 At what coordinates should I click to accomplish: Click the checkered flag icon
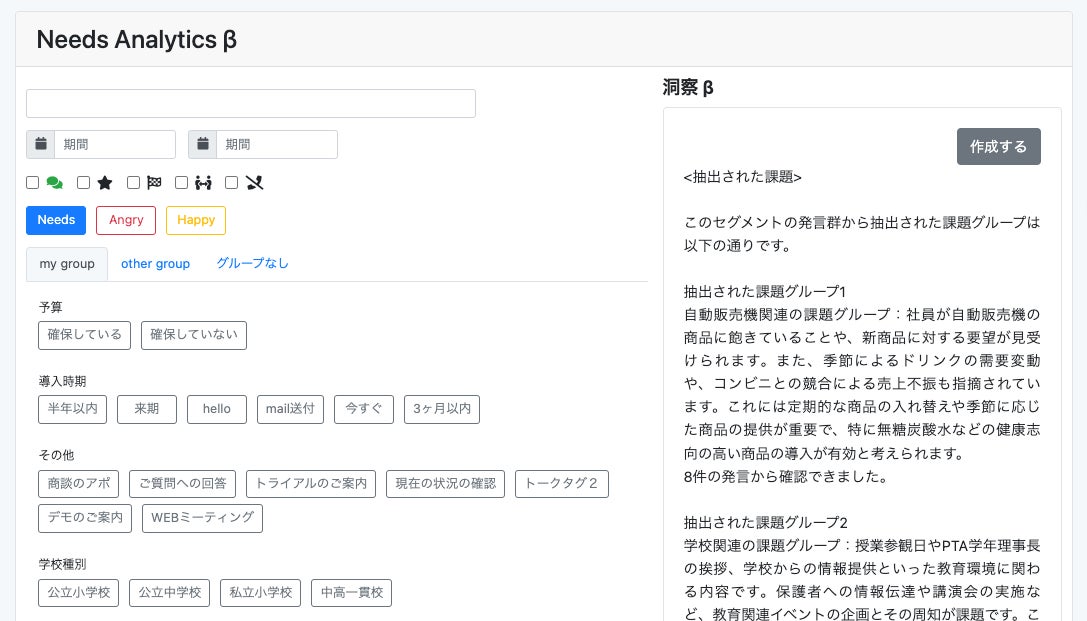coord(154,183)
